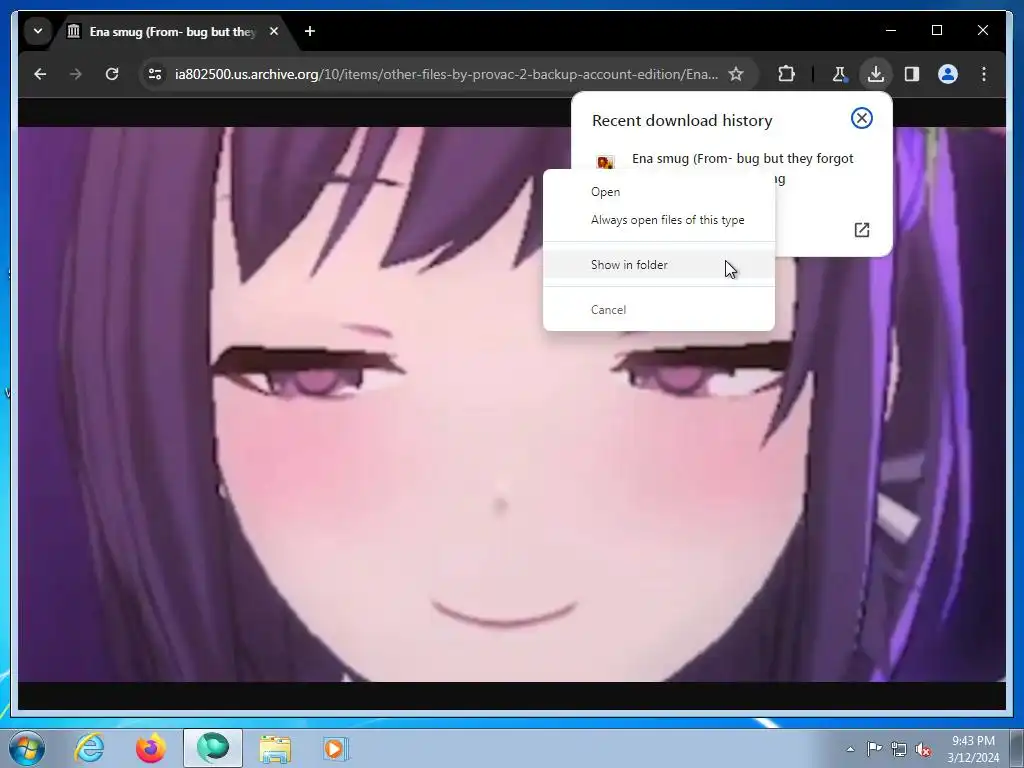Choose Open in the context menu

[659, 192]
